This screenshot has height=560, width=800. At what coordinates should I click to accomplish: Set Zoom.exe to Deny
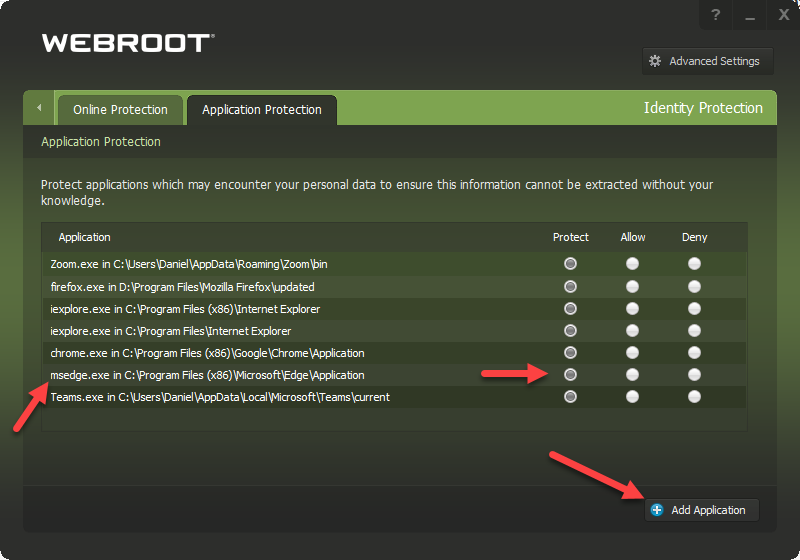coord(694,264)
